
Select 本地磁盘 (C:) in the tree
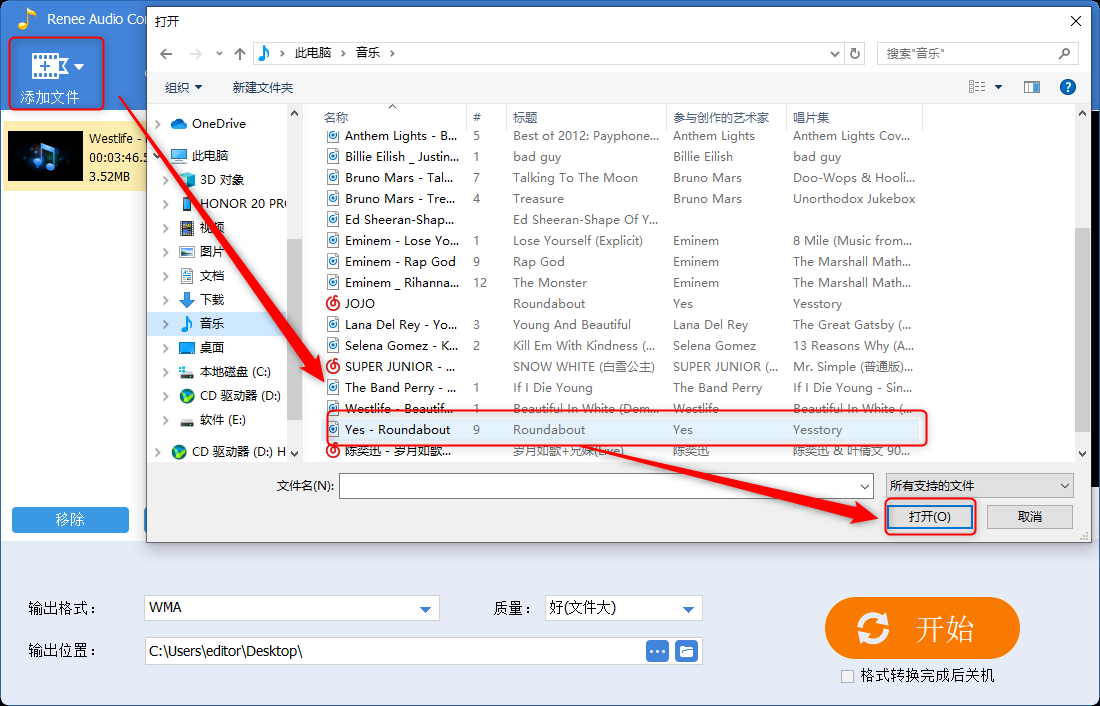234,372
